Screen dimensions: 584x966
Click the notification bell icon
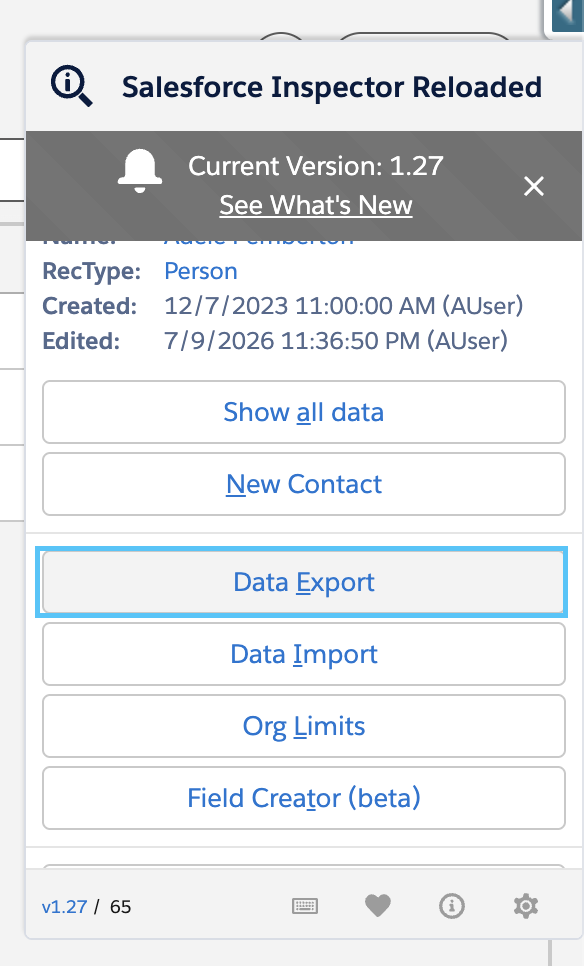point(140,171)
